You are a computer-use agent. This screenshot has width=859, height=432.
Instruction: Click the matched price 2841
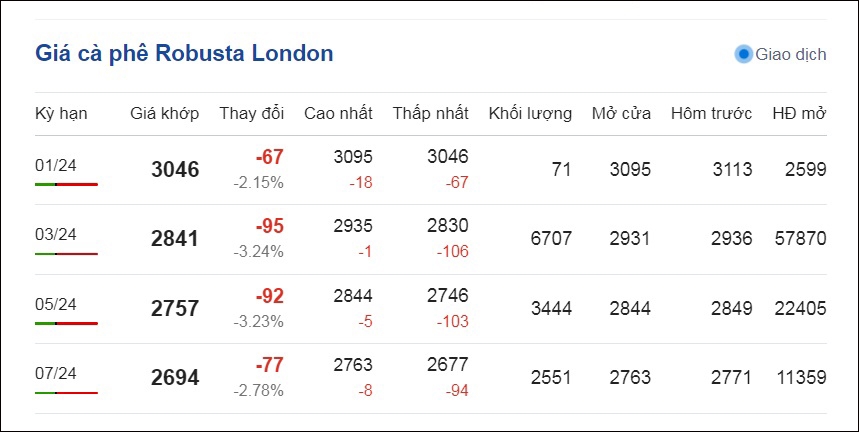point(175,239)
